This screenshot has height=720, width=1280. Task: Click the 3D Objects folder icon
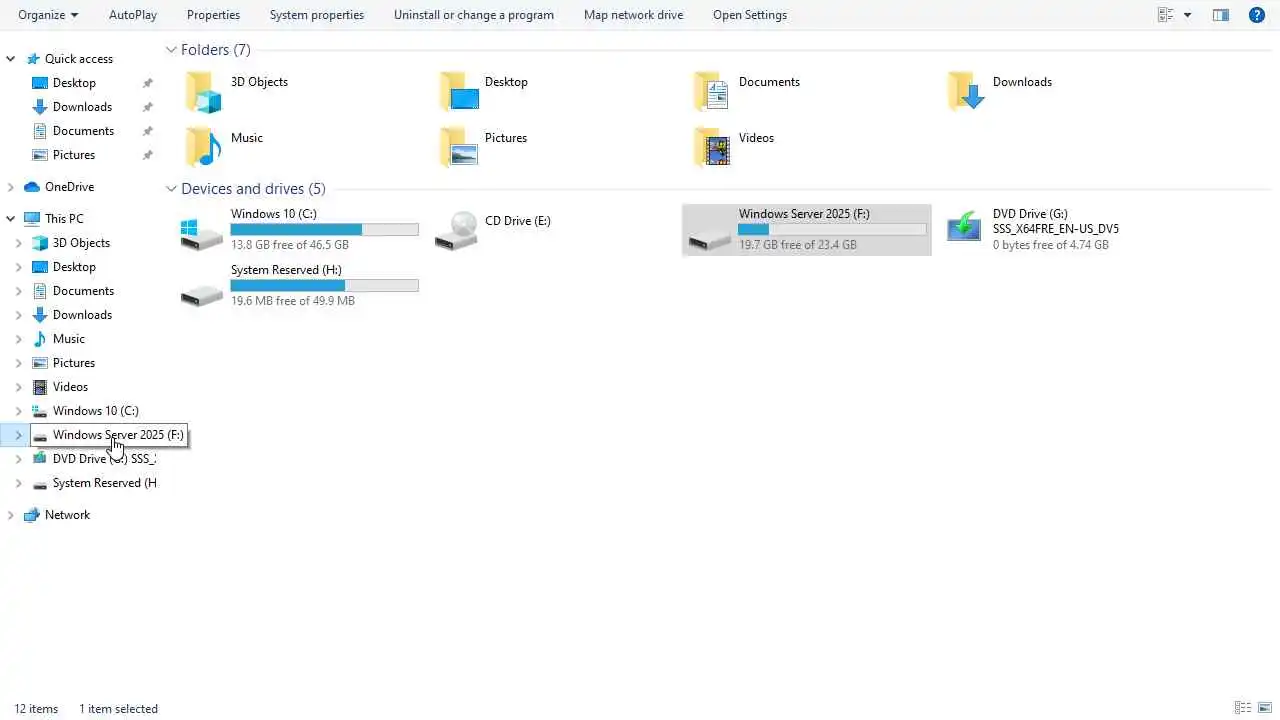[x=203, y=92]
